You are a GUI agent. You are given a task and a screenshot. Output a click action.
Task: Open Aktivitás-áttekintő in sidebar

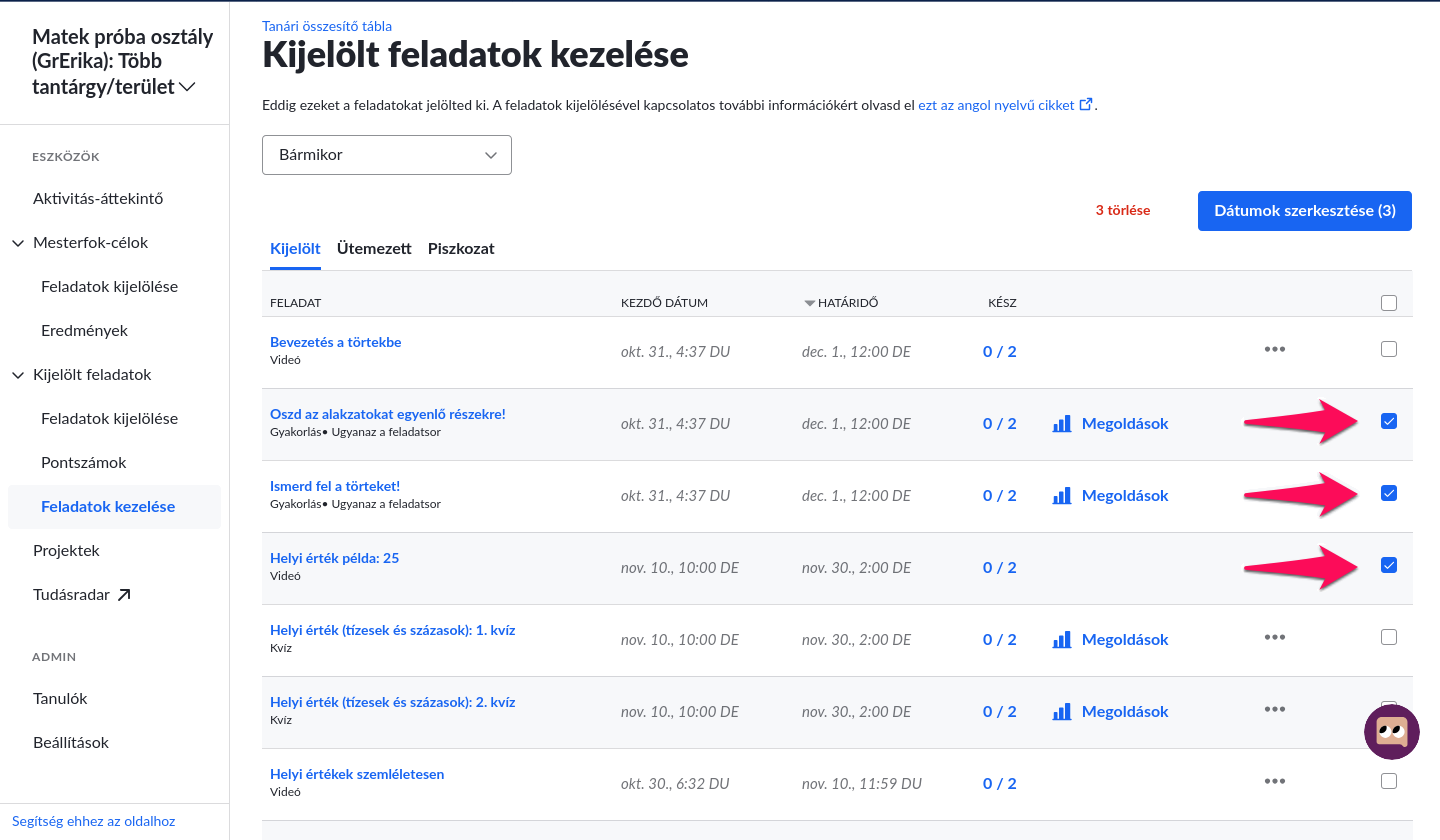[98, 199]
